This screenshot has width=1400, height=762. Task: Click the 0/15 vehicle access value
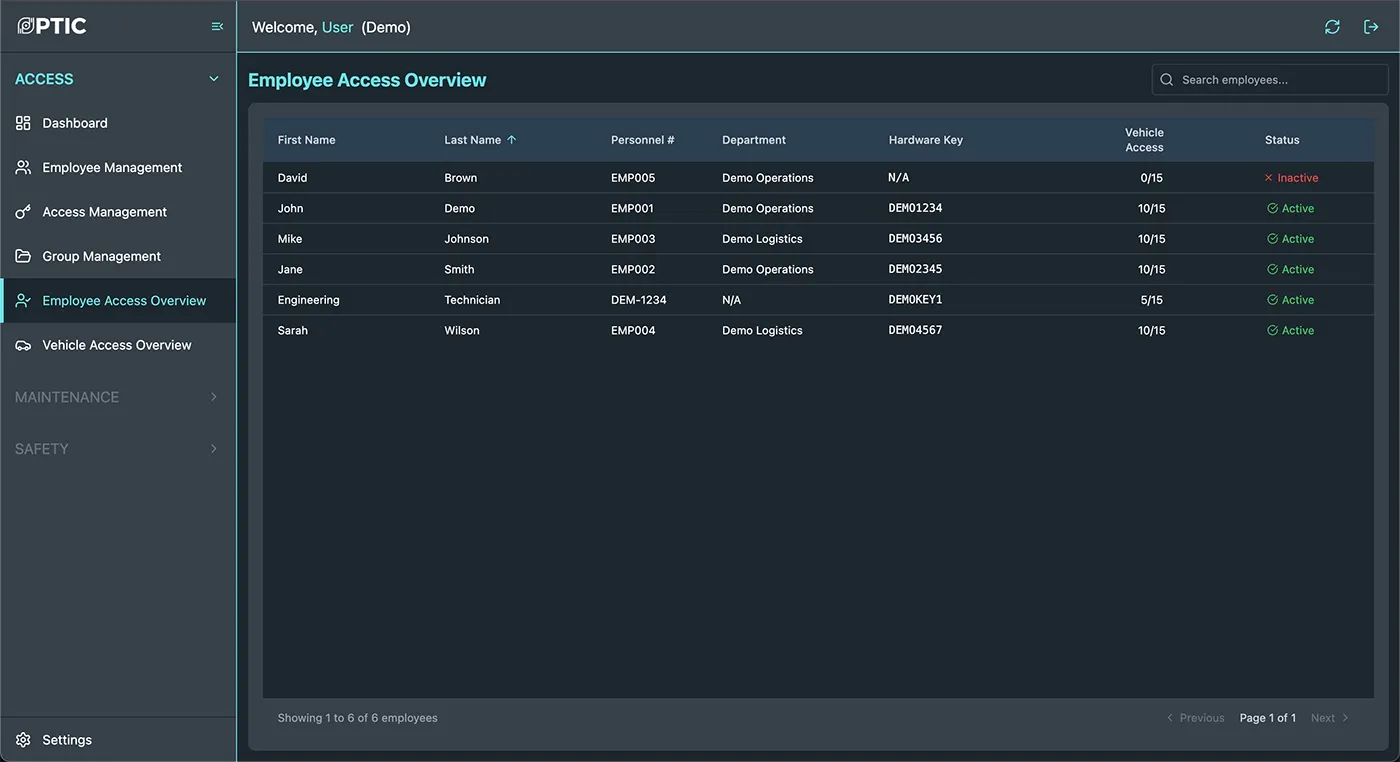pyautogui.click(x=1151, y=178)
